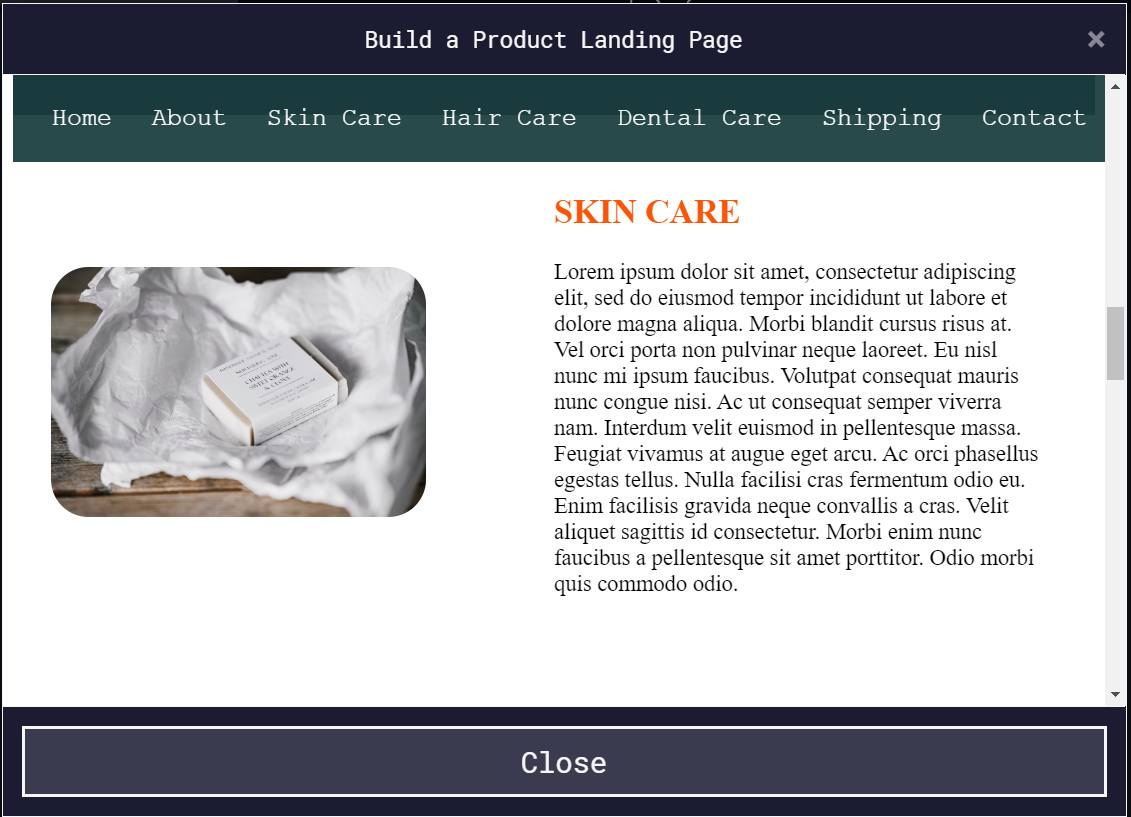The height and width of the screenshot is (817, 1131).
Task: Click the soap product photo
Action: click(x=238, y=392)
